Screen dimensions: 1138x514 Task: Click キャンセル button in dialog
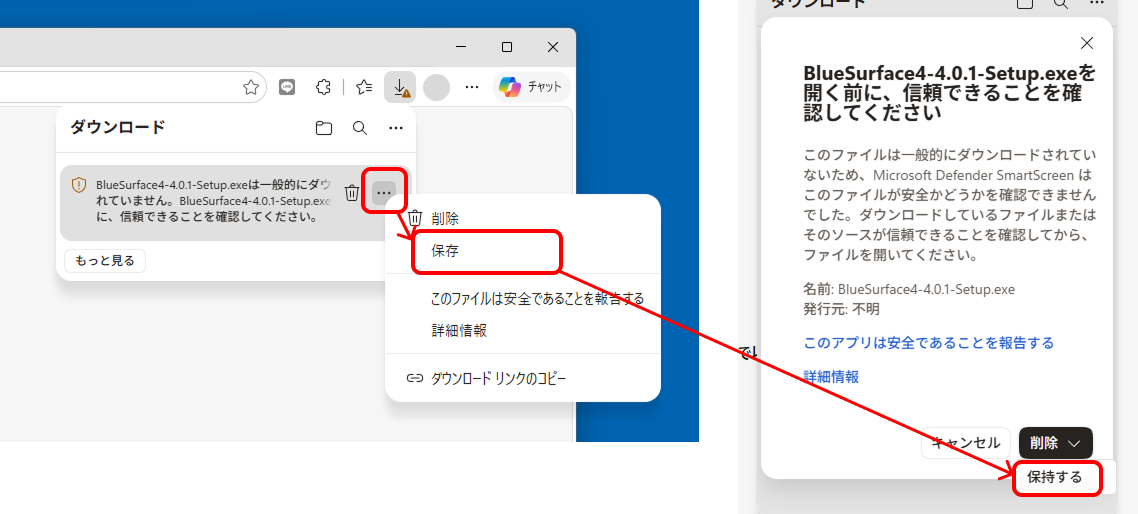pos(965,443)
